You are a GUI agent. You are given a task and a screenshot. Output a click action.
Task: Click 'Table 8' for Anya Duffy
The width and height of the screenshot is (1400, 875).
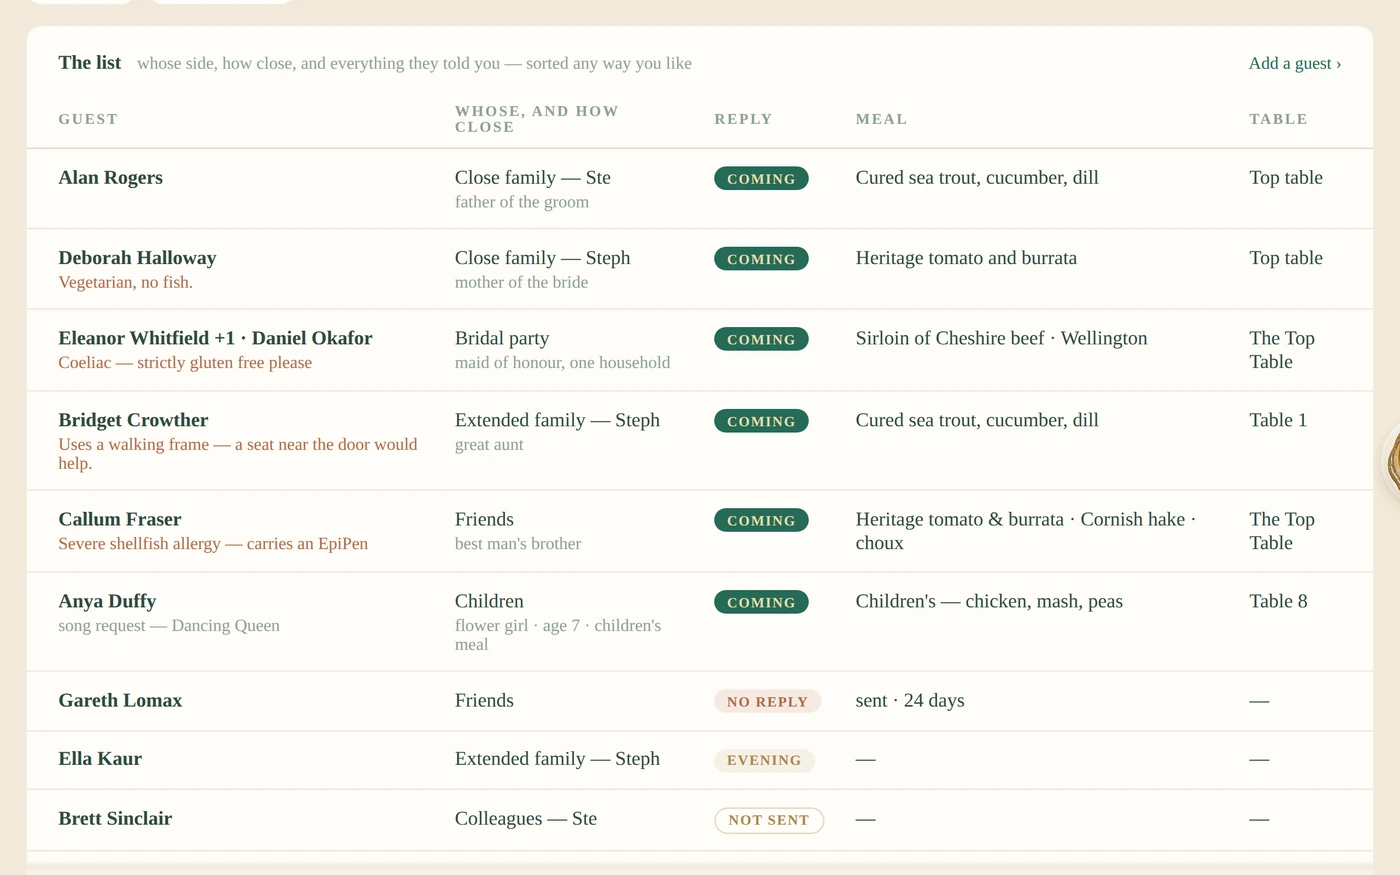(x=1278, y=601)
